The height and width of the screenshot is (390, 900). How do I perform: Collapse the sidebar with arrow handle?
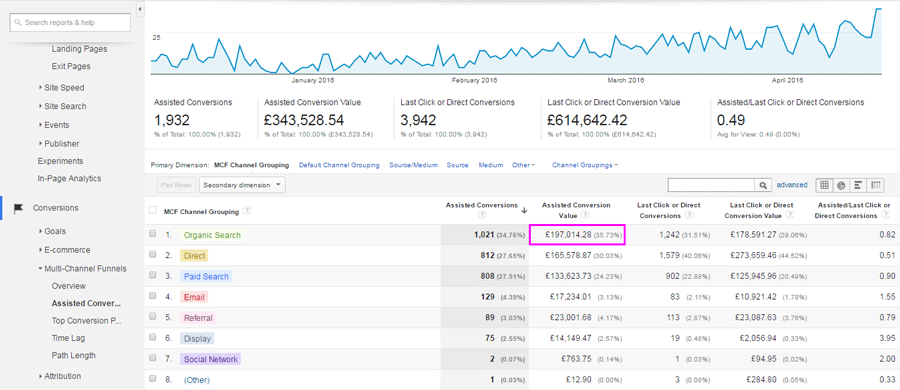pos(141,9)
